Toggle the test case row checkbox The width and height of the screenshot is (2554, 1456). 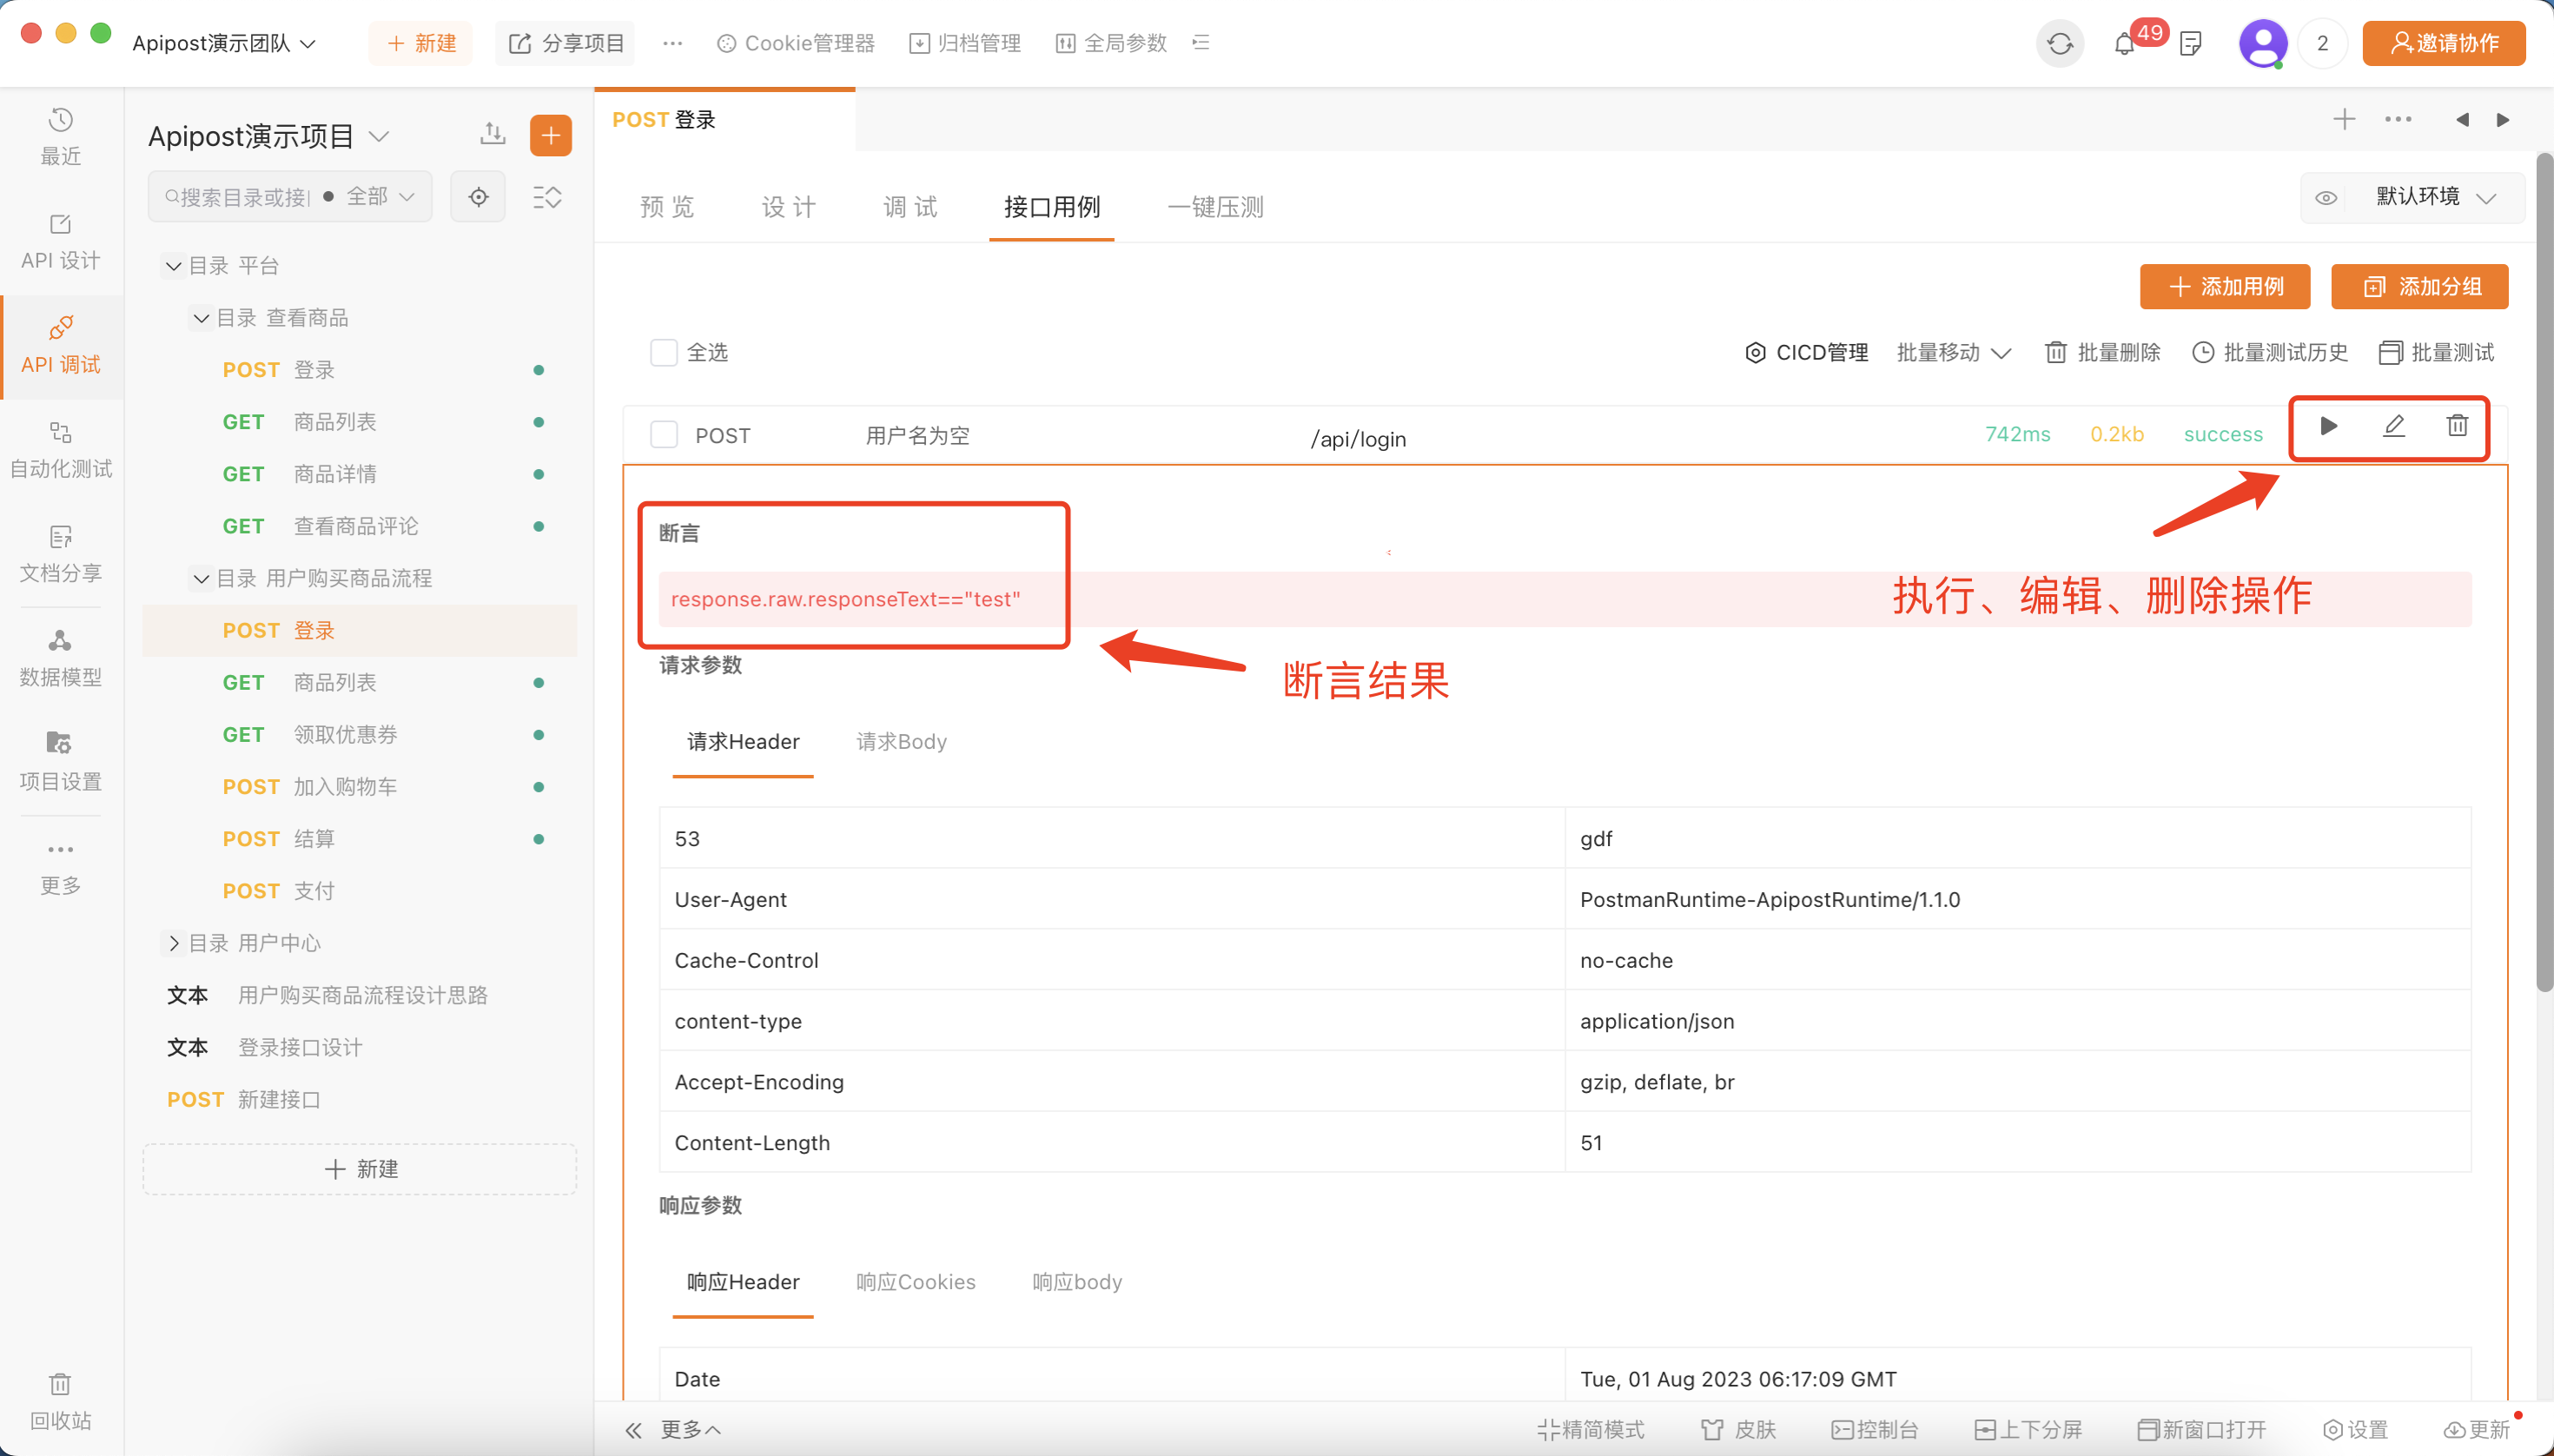pyautogui.click(x=663, y=437)
